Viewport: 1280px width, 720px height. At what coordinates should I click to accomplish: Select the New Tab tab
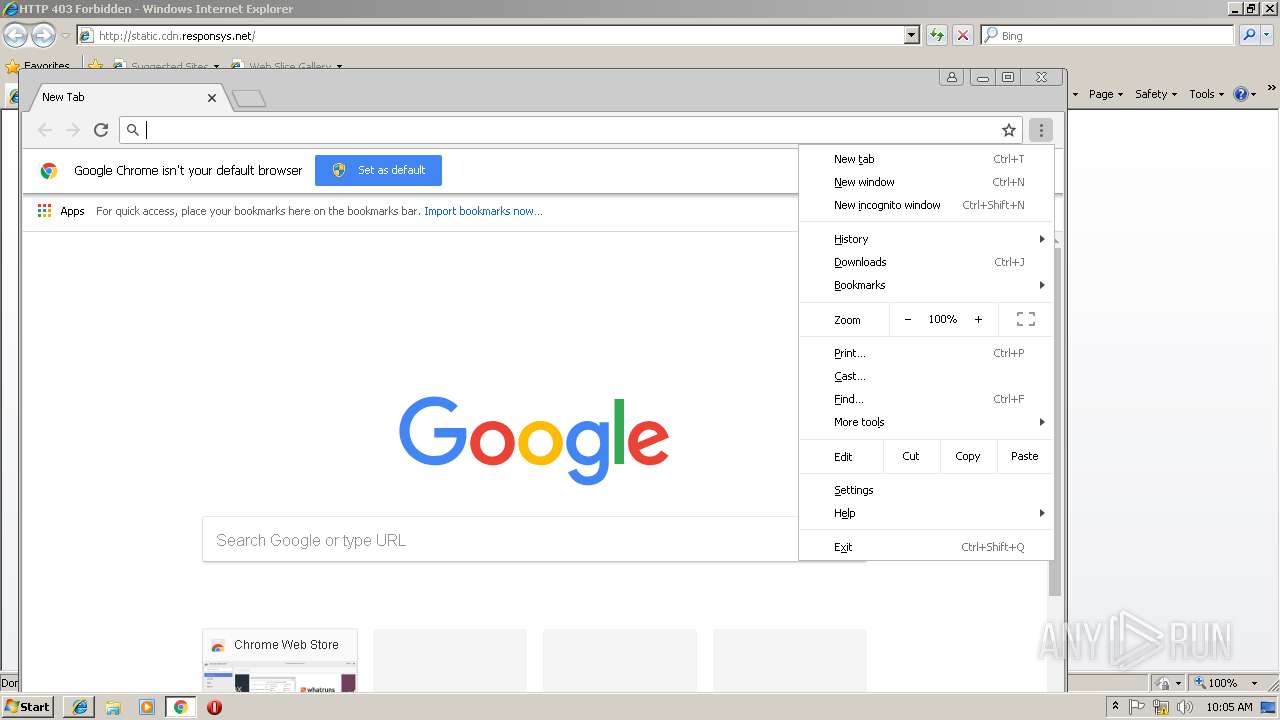click(127, 97)
